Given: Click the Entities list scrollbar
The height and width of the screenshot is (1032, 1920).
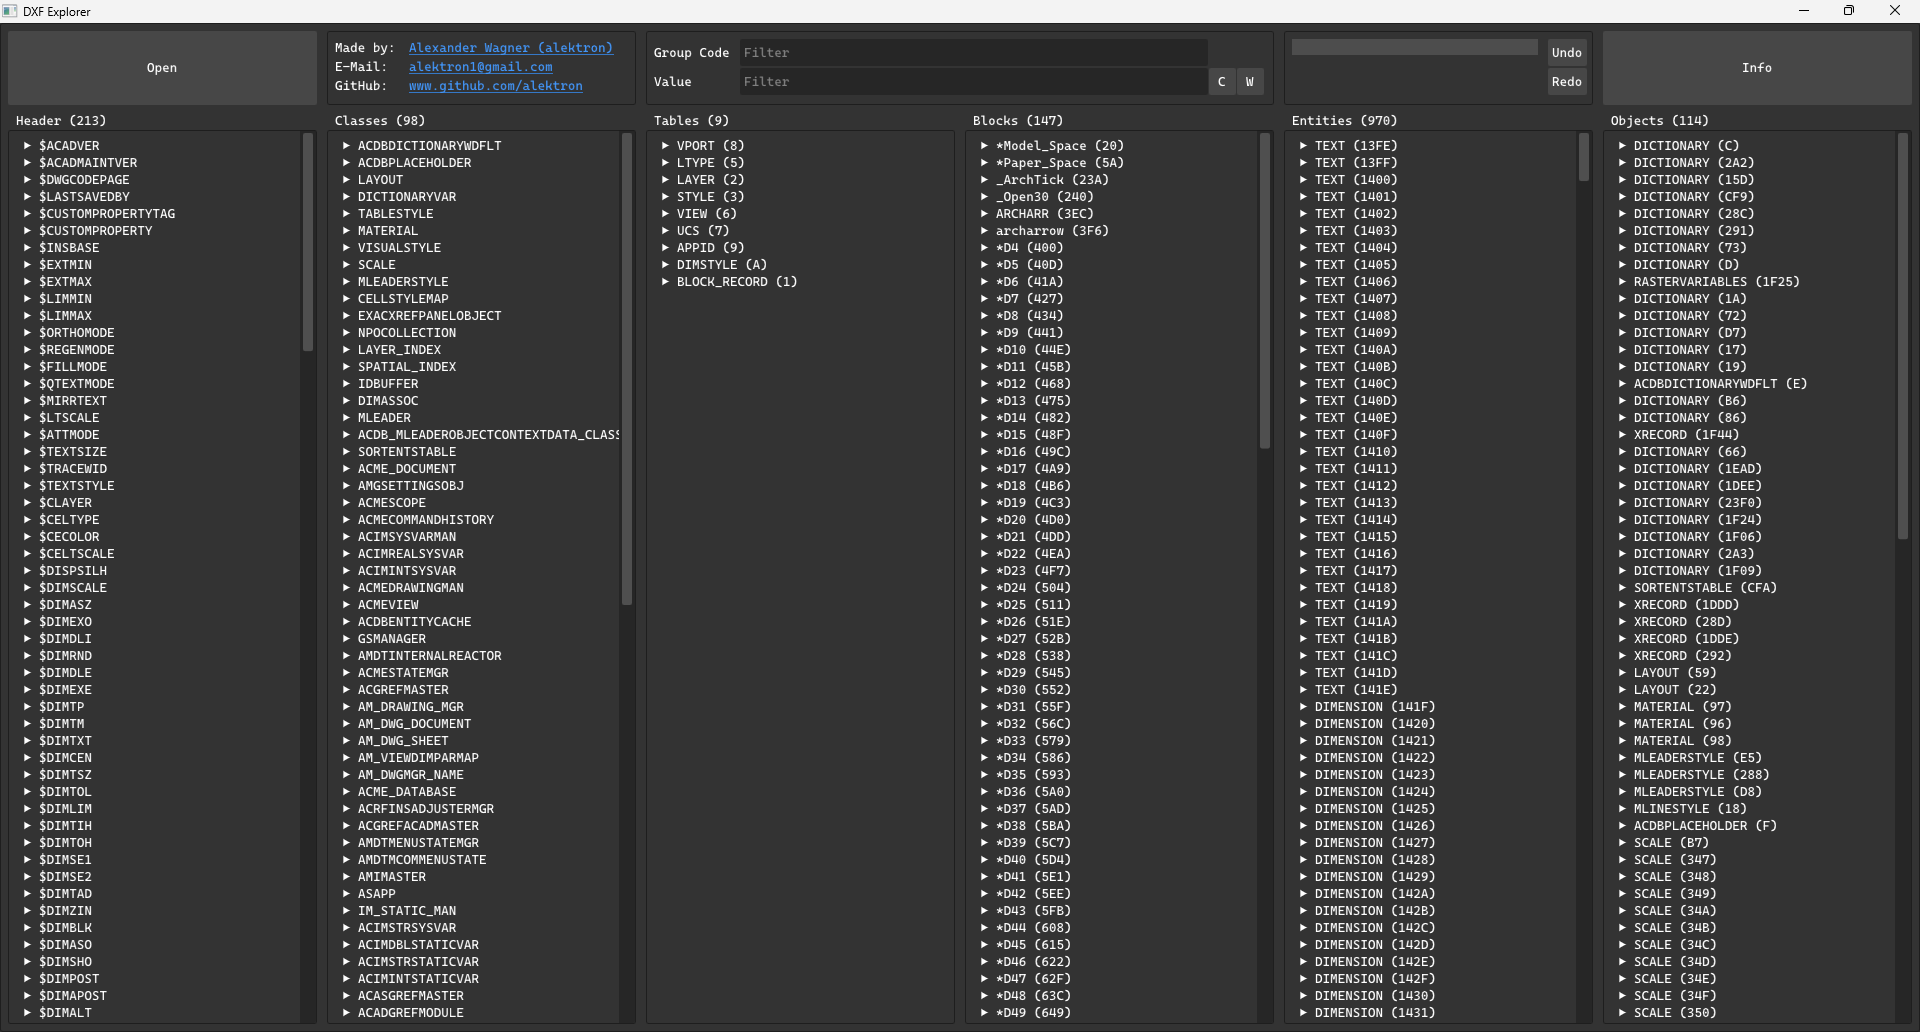Looking at the screenshot, I should (x=1584, y=157).
